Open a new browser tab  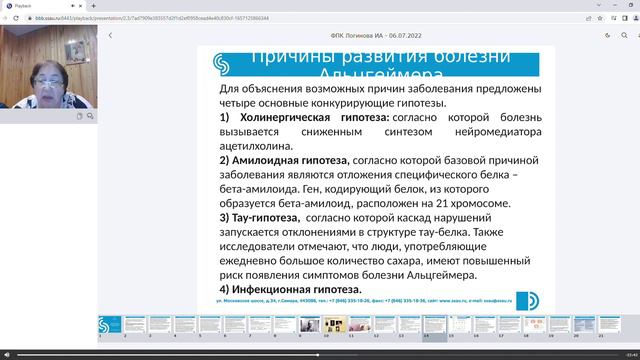pos(93,6)
